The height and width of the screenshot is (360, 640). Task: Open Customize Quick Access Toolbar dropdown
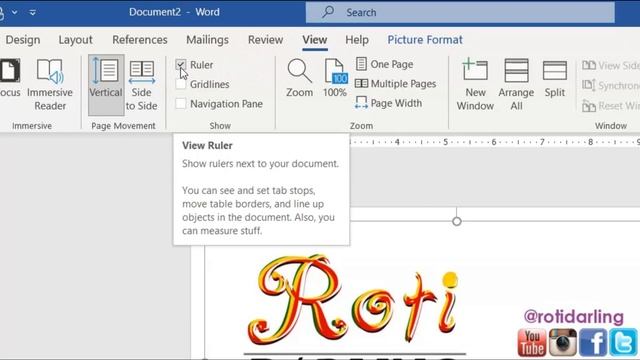[33, 12]
